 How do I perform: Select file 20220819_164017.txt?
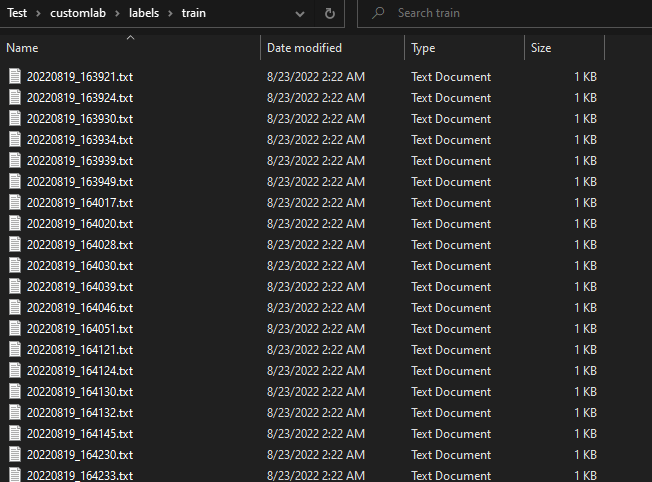click(x=80, y=203)
